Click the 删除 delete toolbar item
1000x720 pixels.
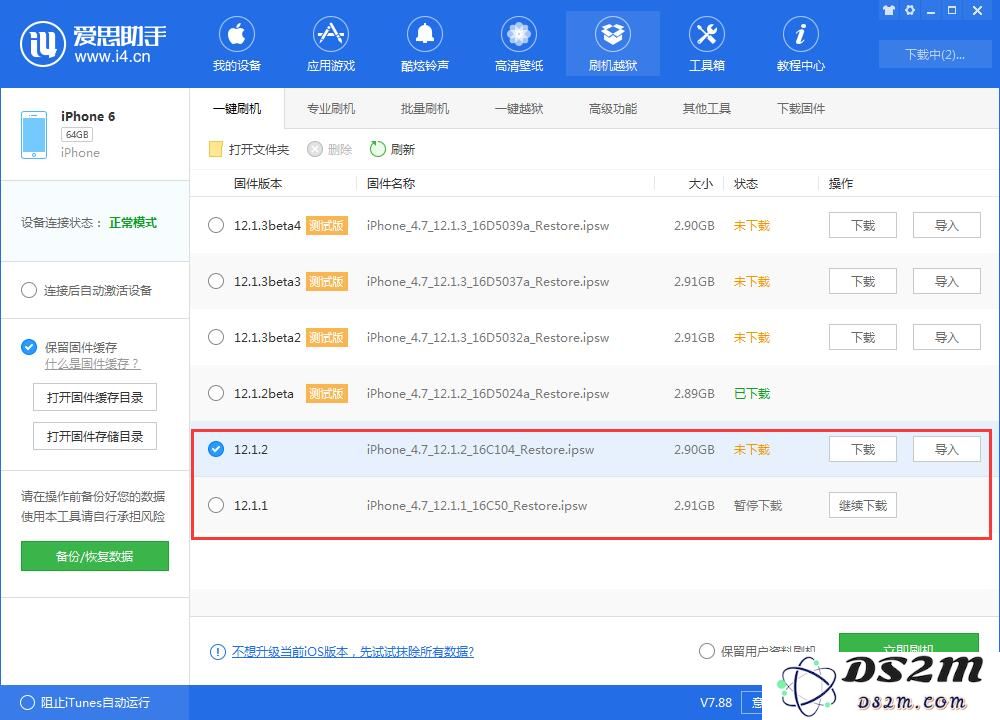(x=330, y=149)
